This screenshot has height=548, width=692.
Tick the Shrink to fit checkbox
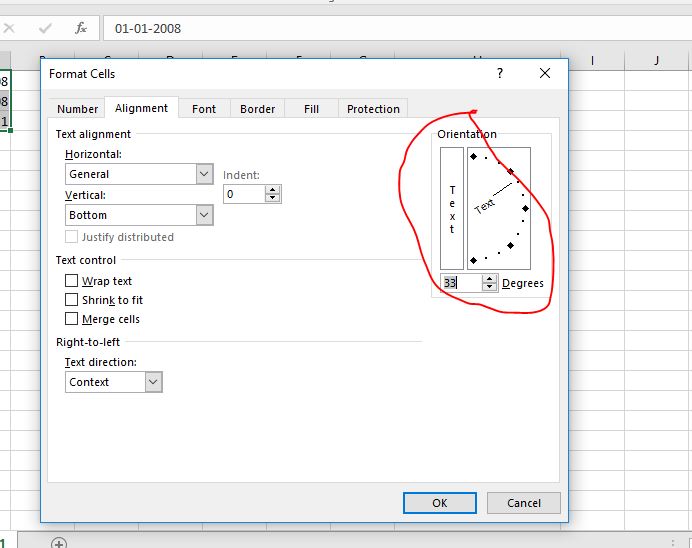71,300
